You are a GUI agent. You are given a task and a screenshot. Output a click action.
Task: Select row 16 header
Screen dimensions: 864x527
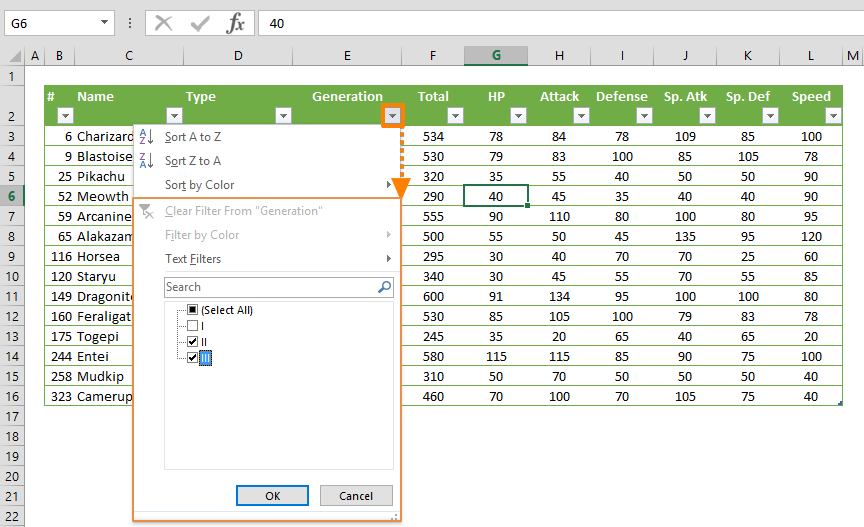point(12,396)
